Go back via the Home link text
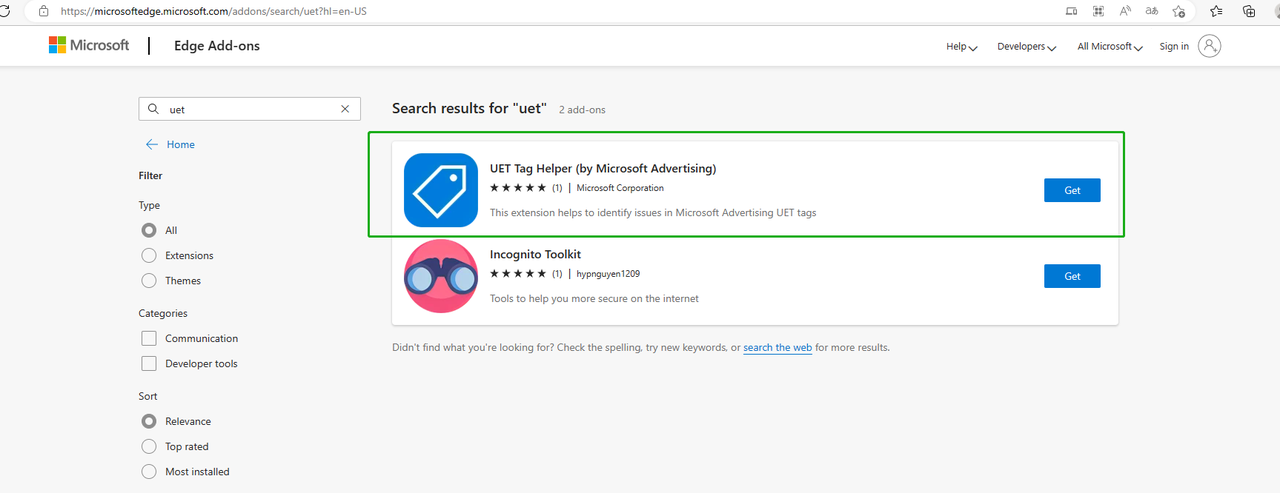1280x493 pixels. tap(181, 144)
